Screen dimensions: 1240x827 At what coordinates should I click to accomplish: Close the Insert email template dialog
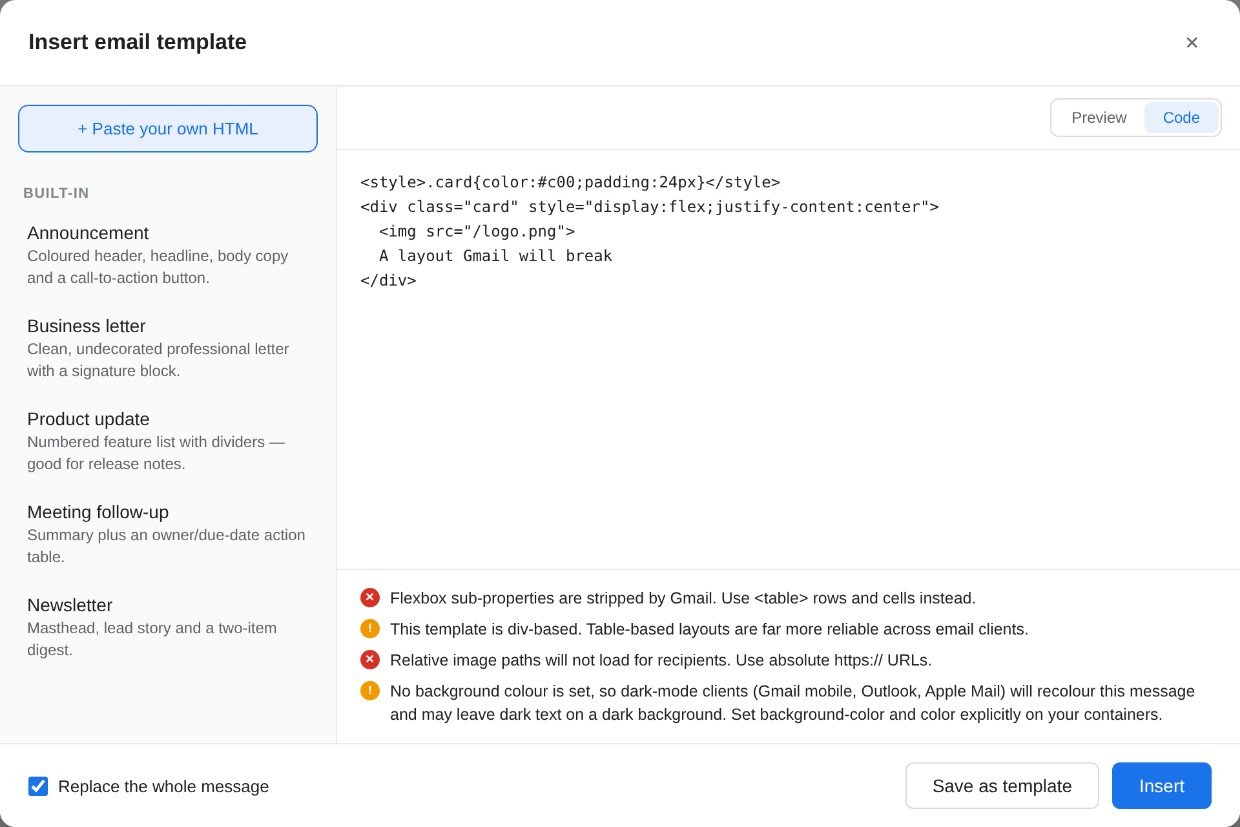1191,42
